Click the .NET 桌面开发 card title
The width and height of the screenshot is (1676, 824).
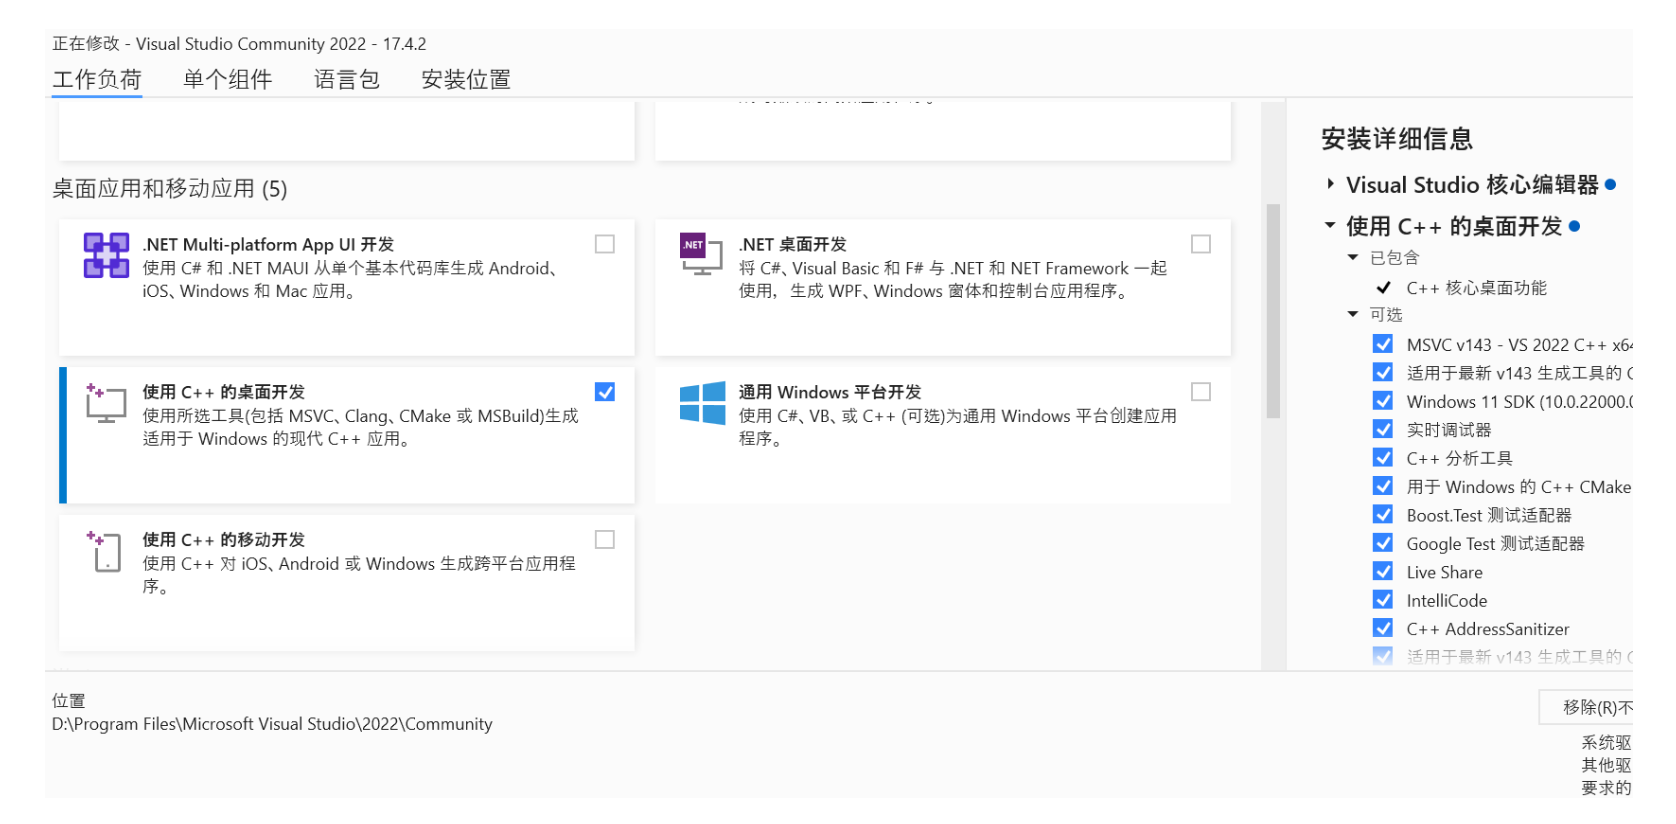click(x=793, y=244)
